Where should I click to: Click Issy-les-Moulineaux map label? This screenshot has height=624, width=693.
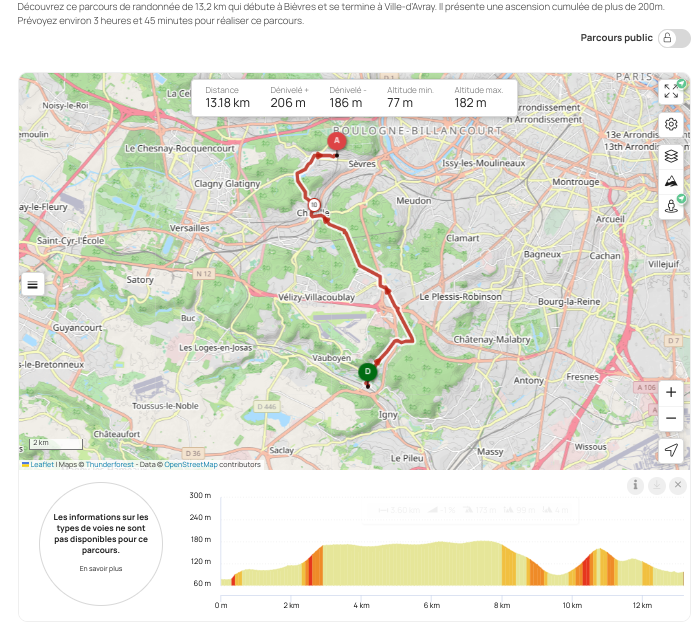click(x=484, y=163)
